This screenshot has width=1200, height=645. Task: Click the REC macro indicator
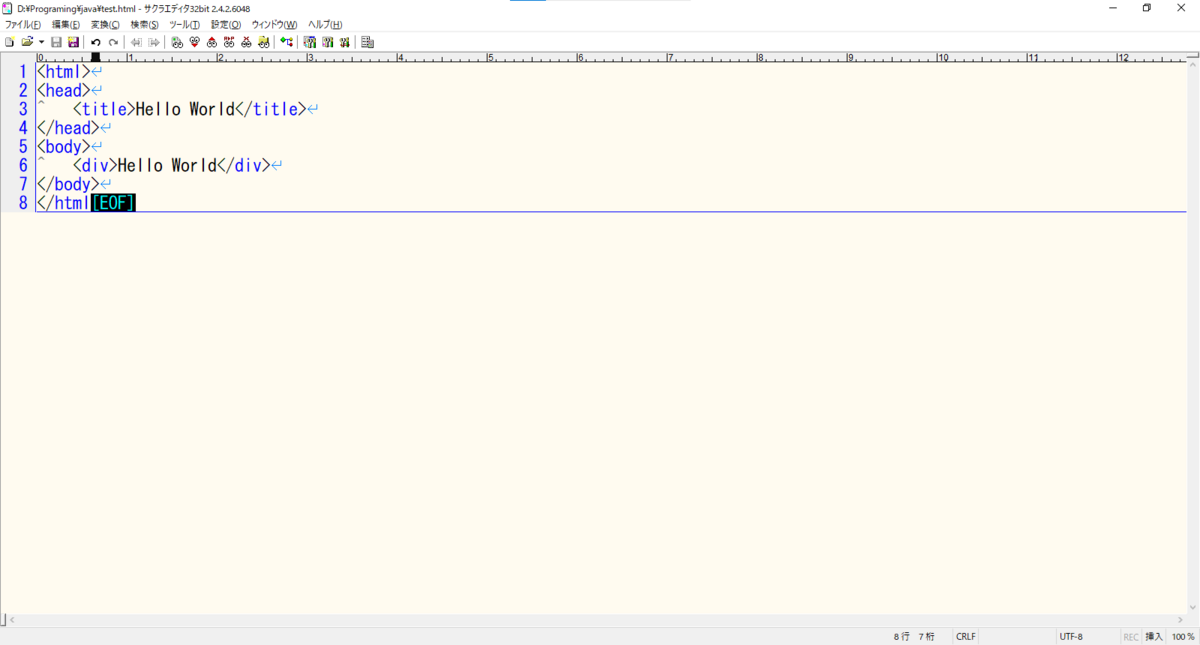[x=1131, y=636]
